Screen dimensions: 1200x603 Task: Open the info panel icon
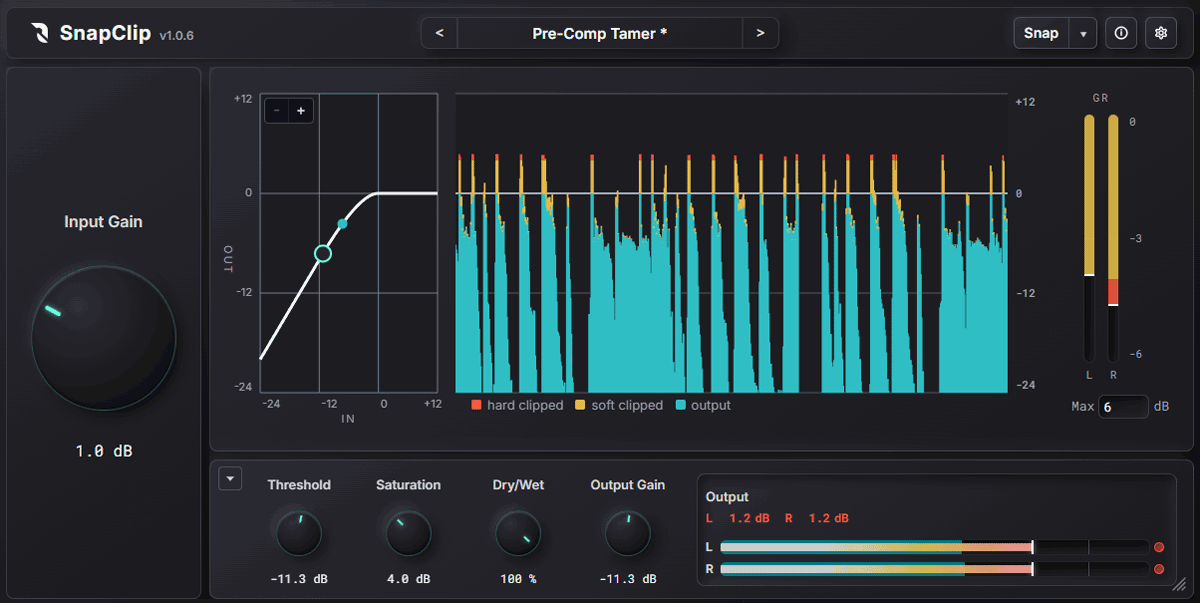click(x=1121, y=33)
